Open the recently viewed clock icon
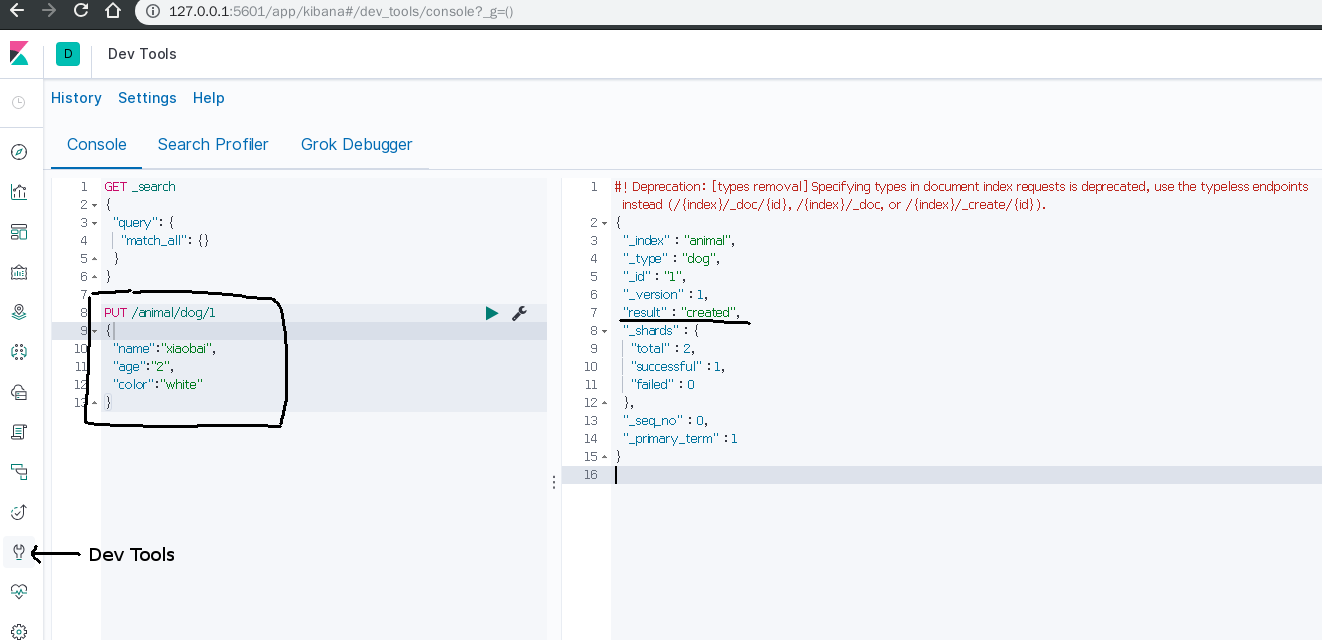1322x640 pixels. coord(18,102)
